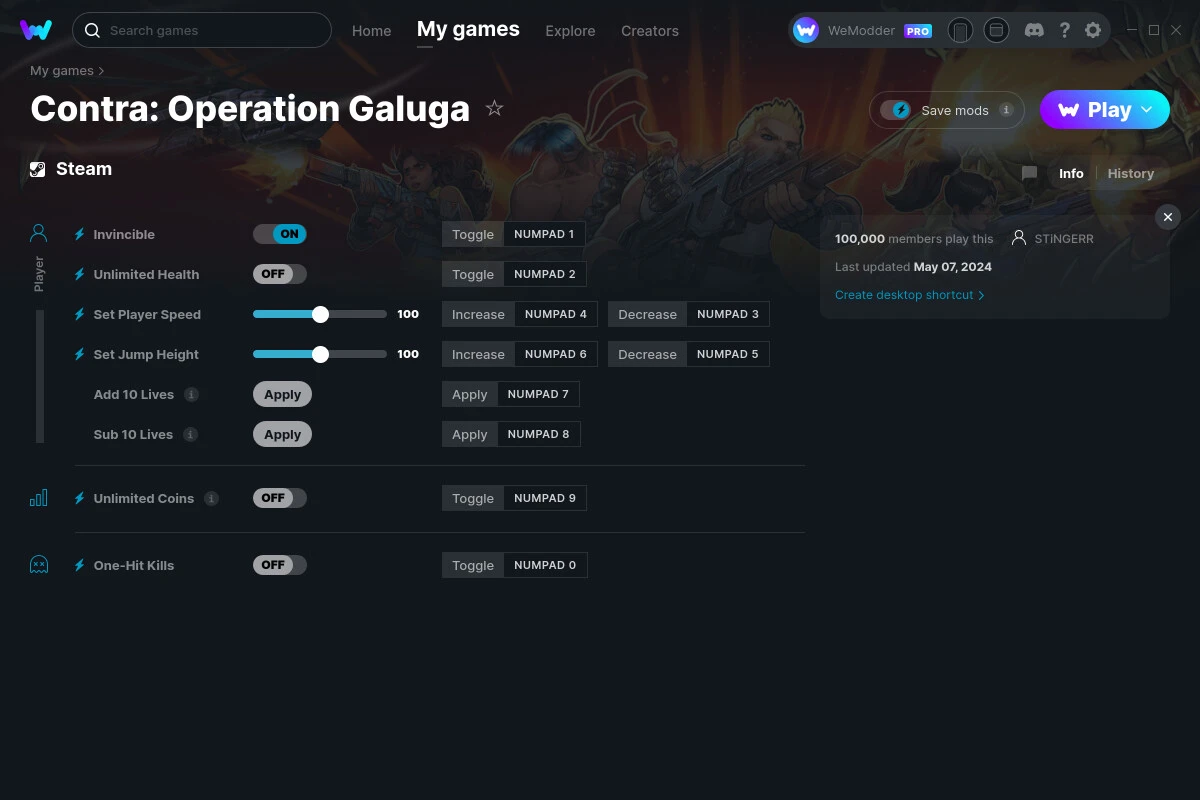Click the Steam platform icon
Viewport: 1200px width, 800px height.
click(x=38, y=168)
